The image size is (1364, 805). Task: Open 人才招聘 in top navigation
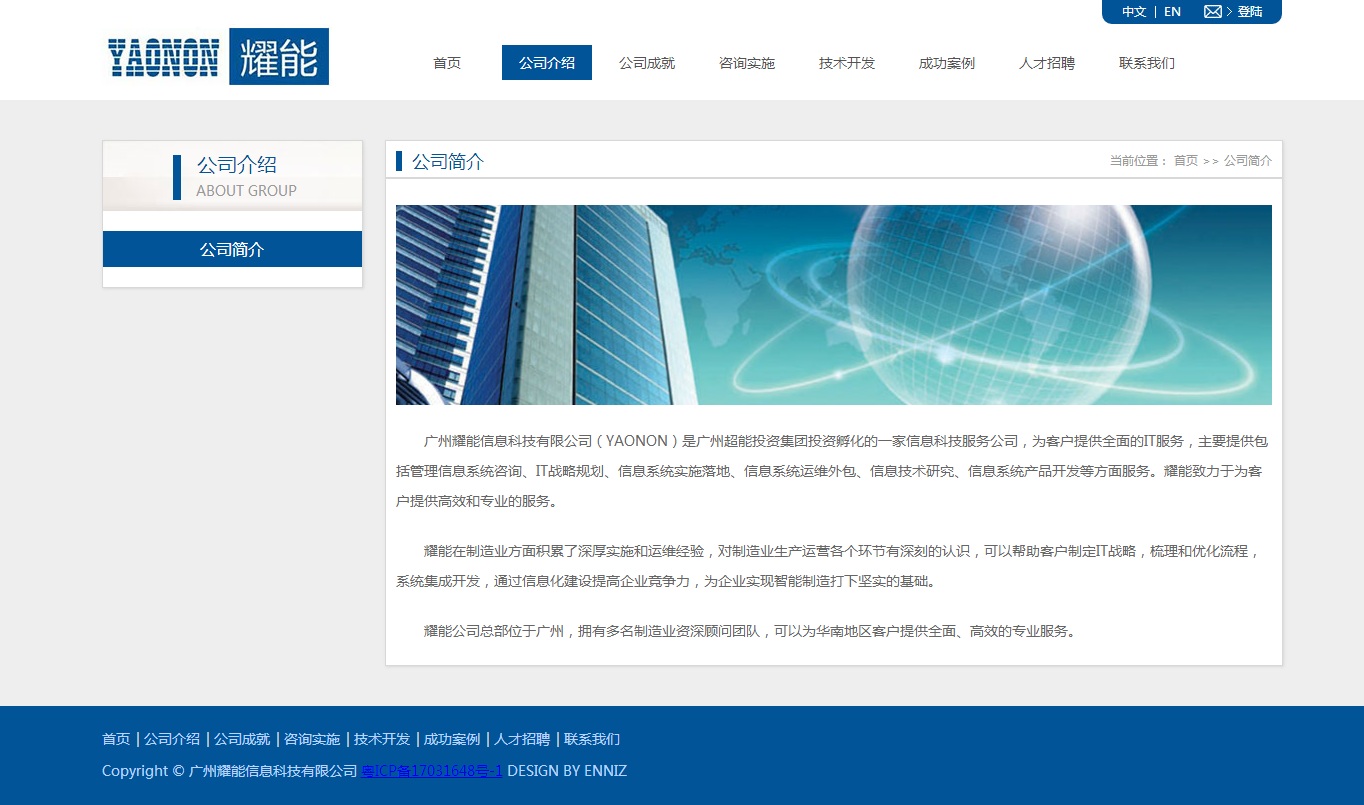(x=1047, y=63)
